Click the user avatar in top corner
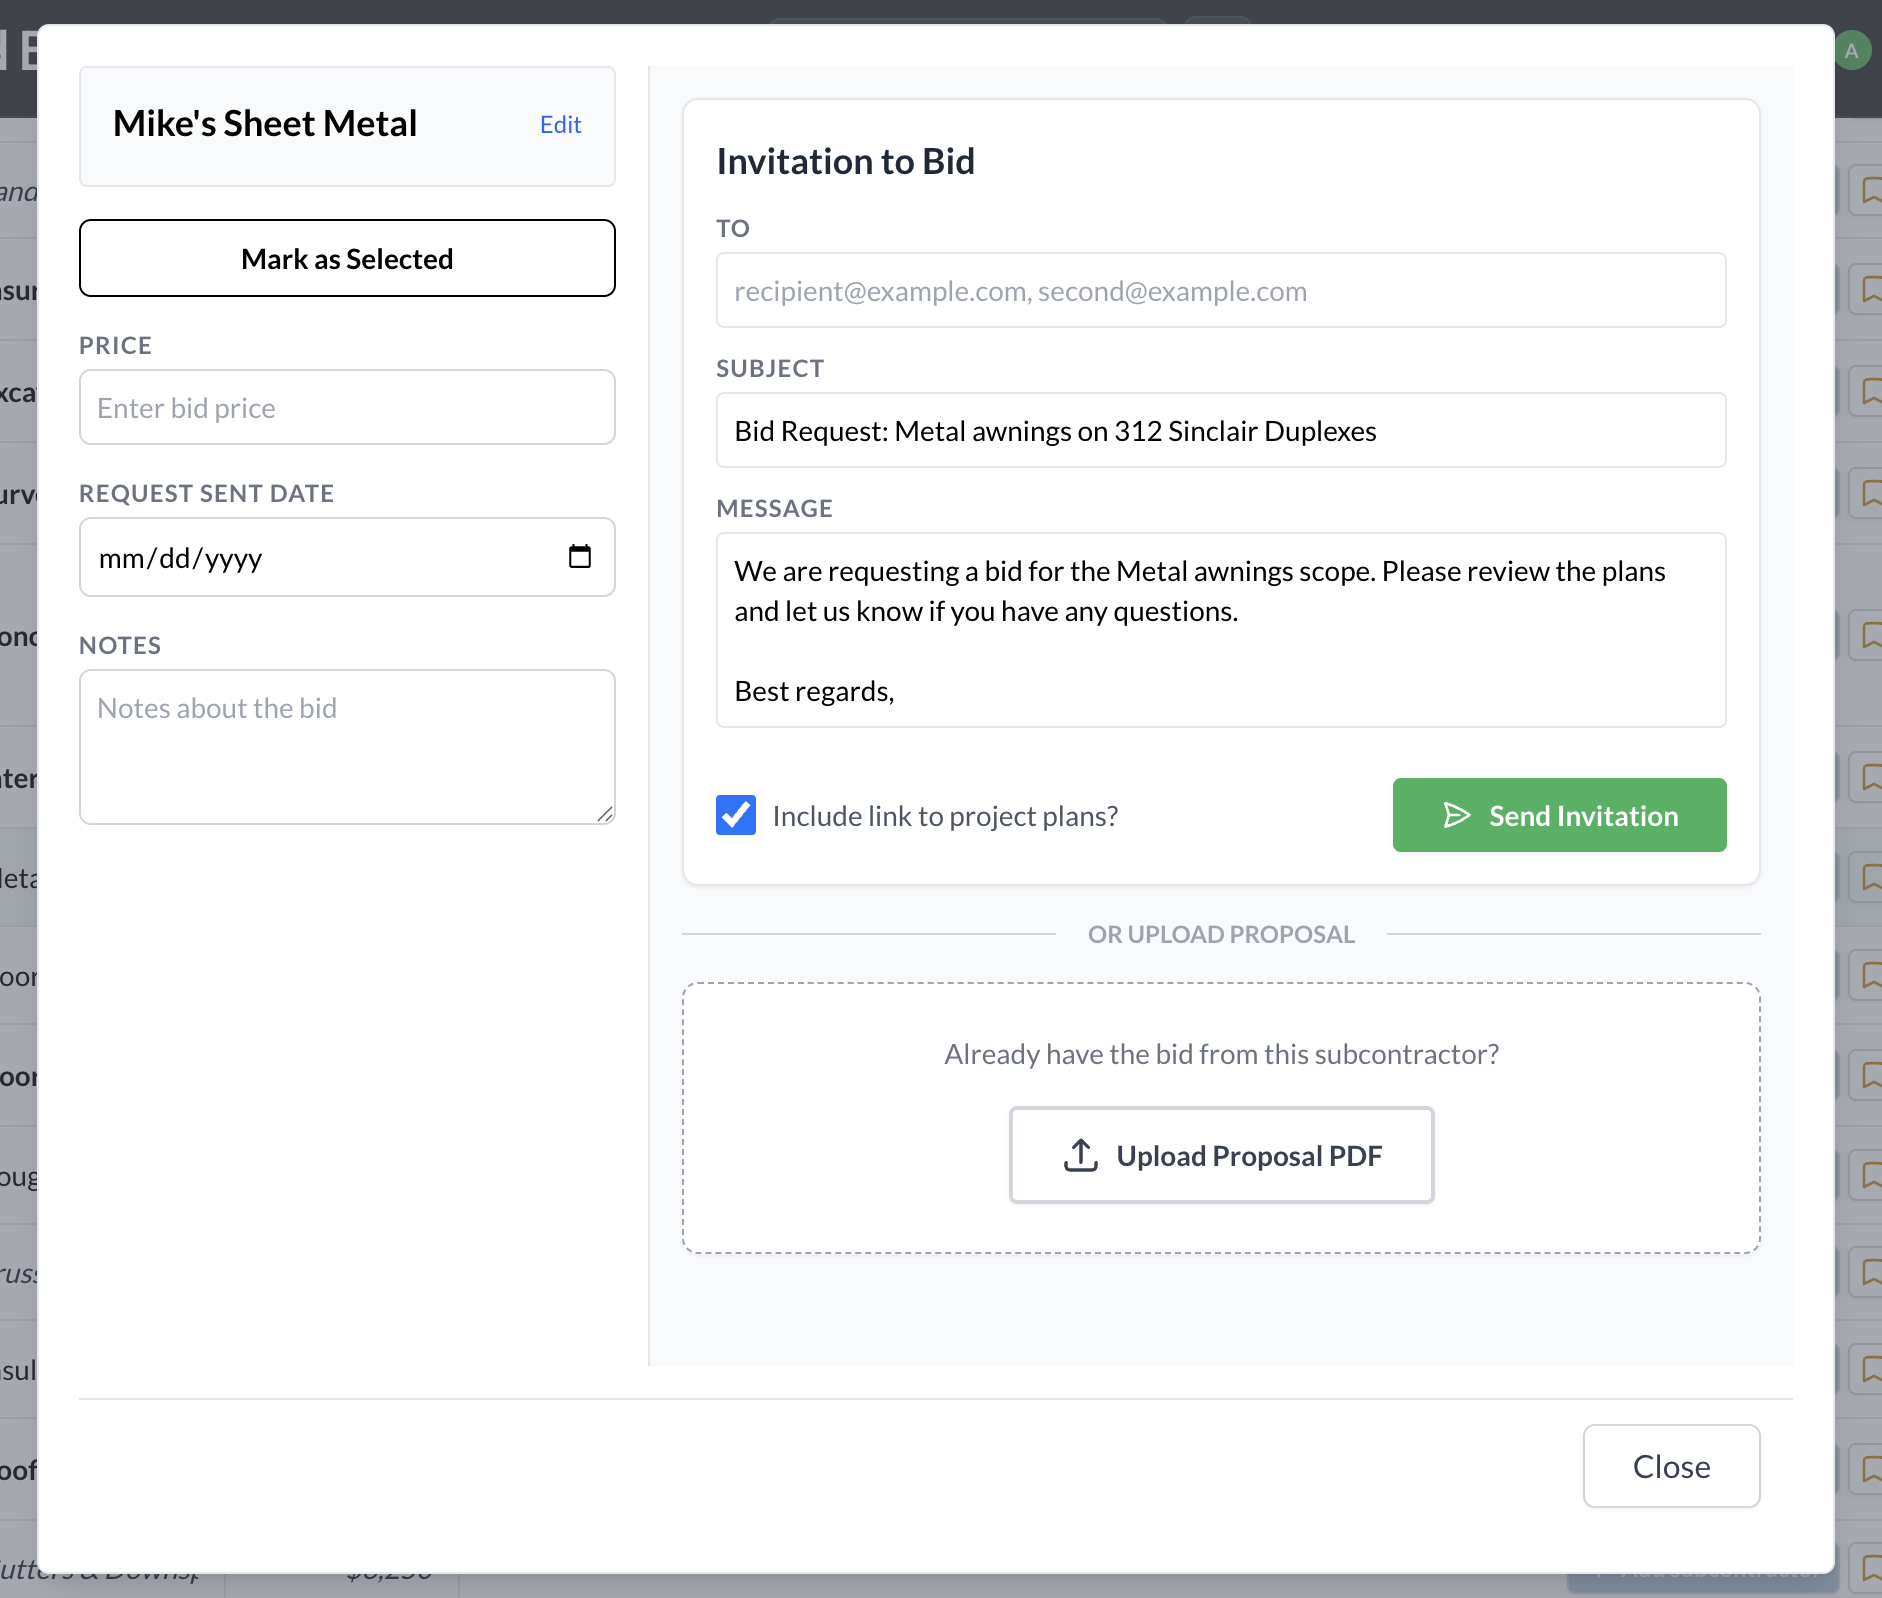 1851,50
